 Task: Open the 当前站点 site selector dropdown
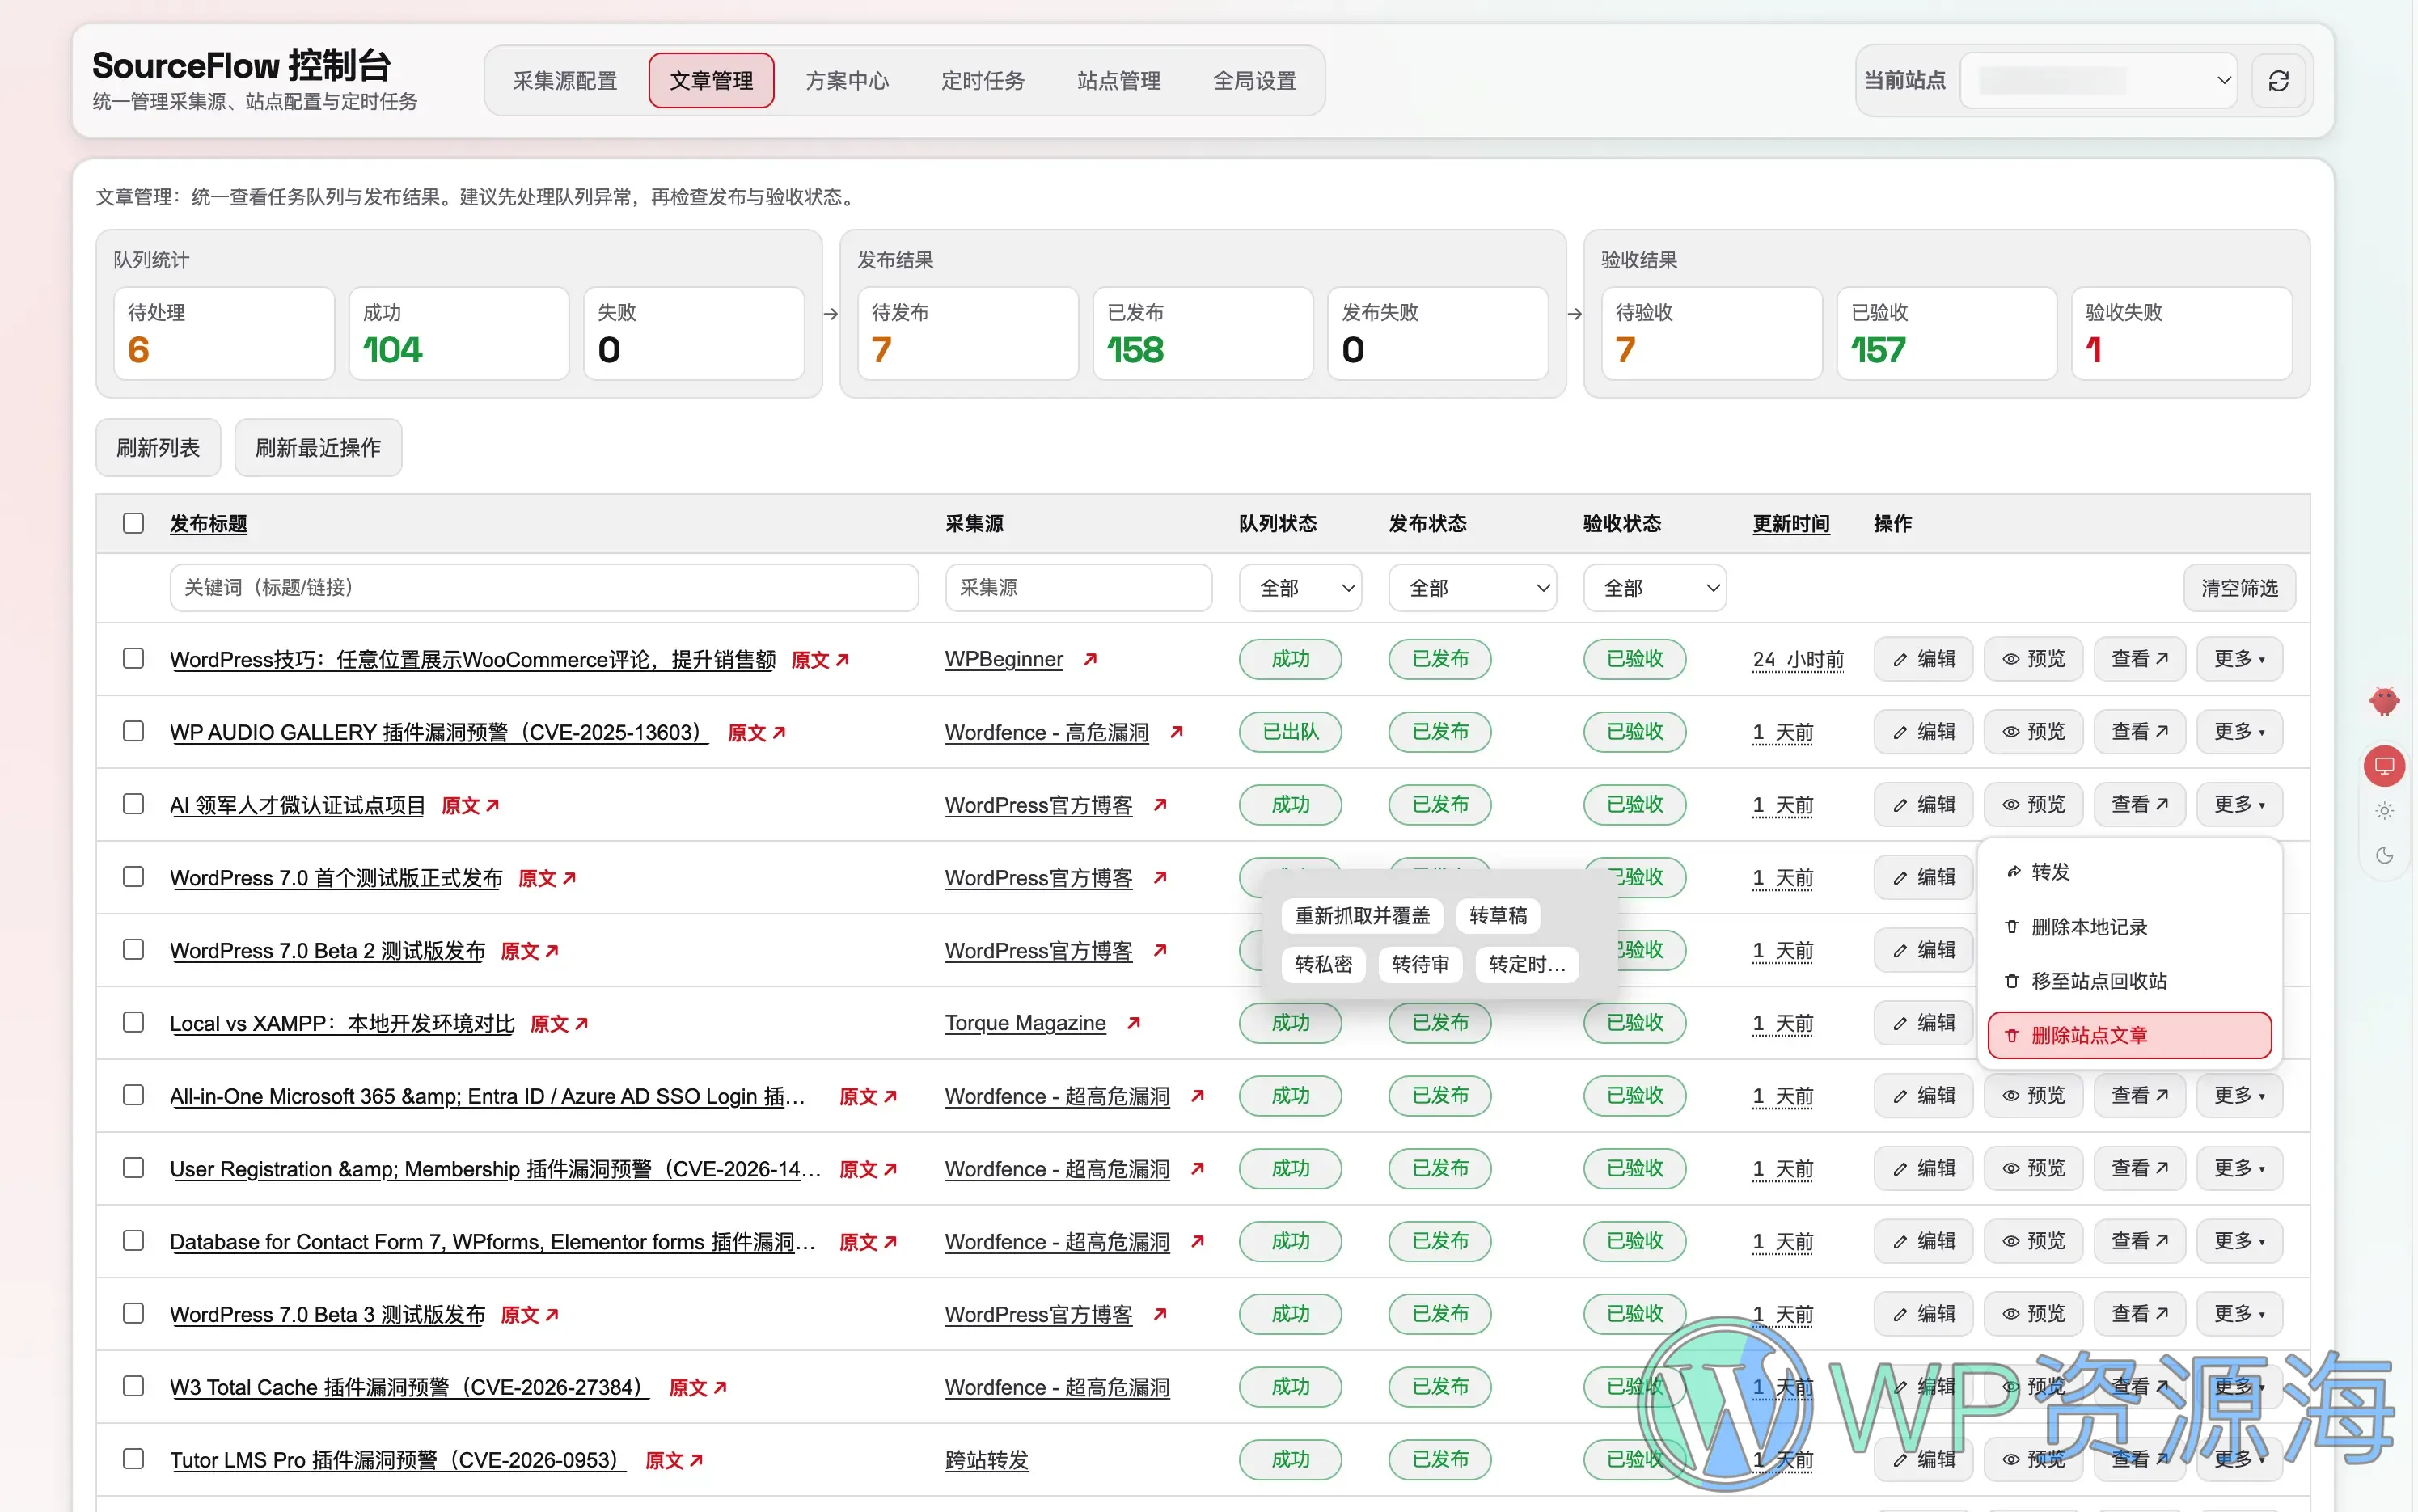coord(2097,80)
